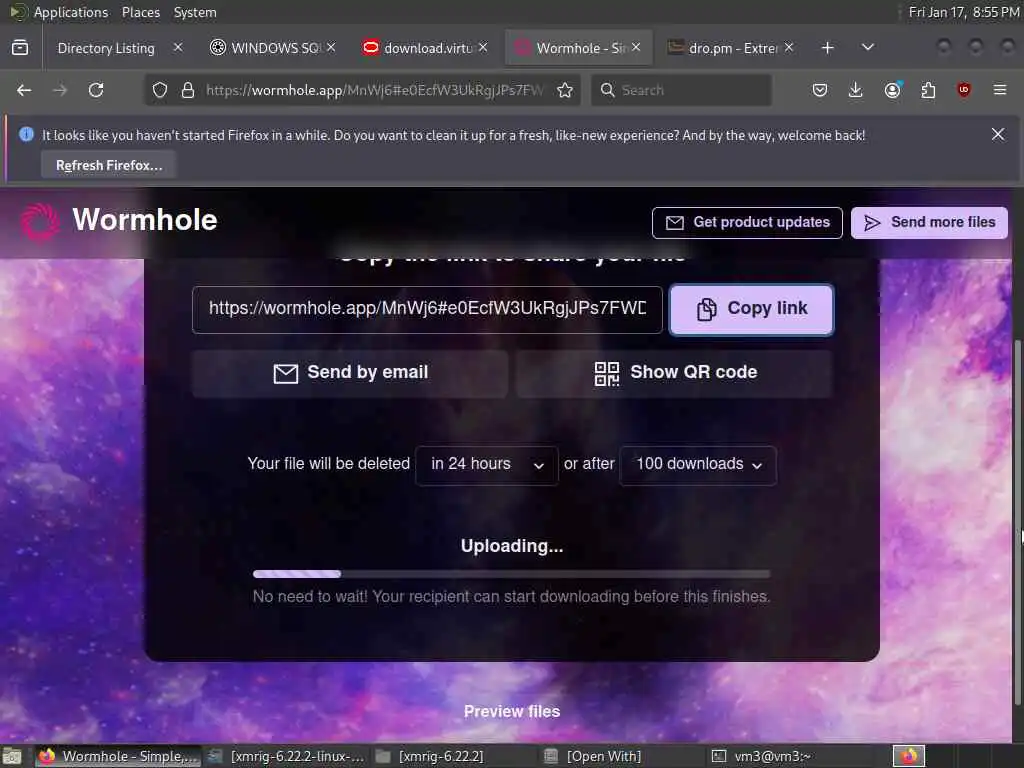
Task: Click the clock in top panel
Action: (964, 12)
